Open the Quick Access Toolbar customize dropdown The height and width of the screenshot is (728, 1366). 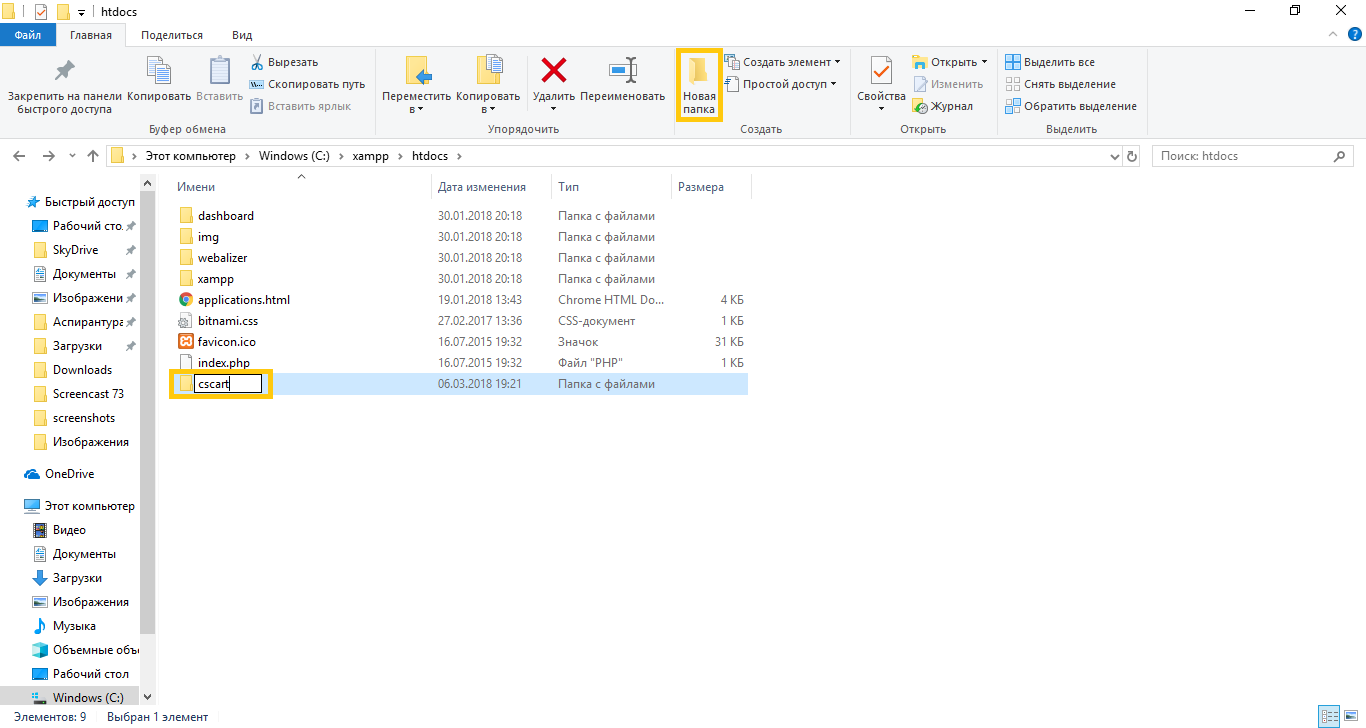pos(81,12)
